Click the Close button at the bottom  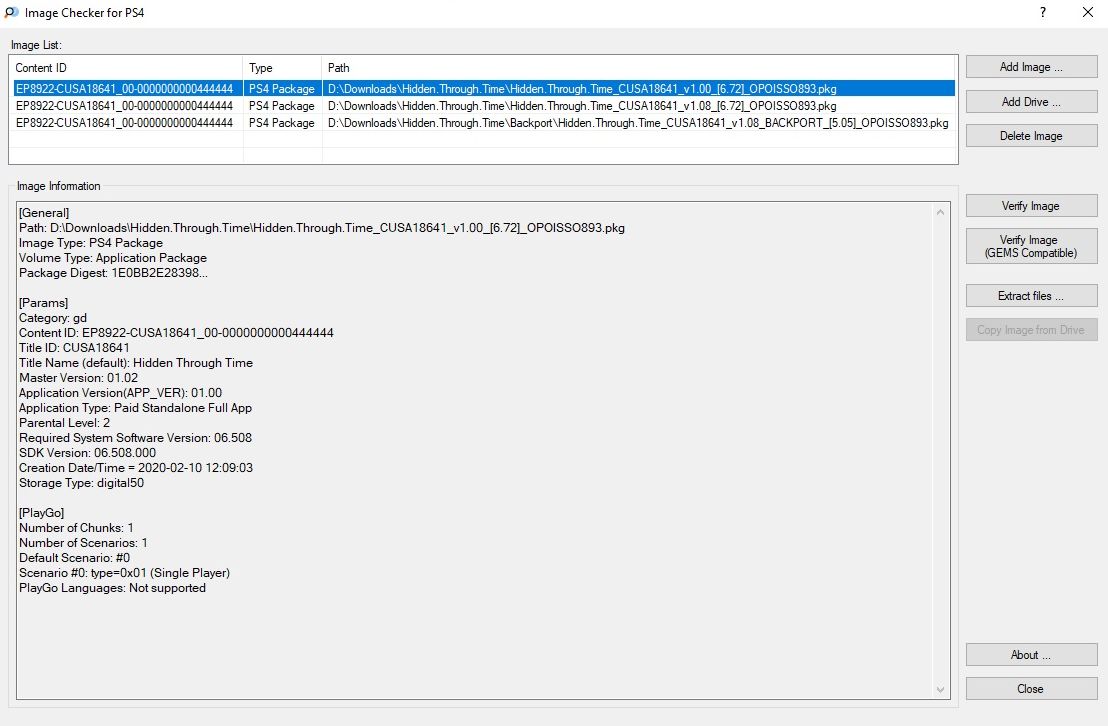[1031, 689]
